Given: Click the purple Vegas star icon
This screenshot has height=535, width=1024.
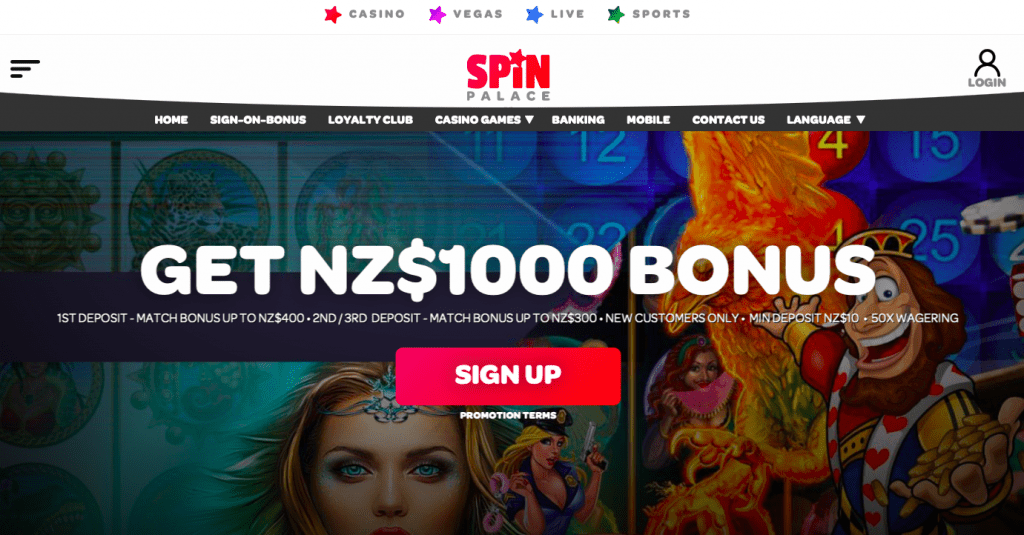Looking at the screenshot, I should 438,14.
